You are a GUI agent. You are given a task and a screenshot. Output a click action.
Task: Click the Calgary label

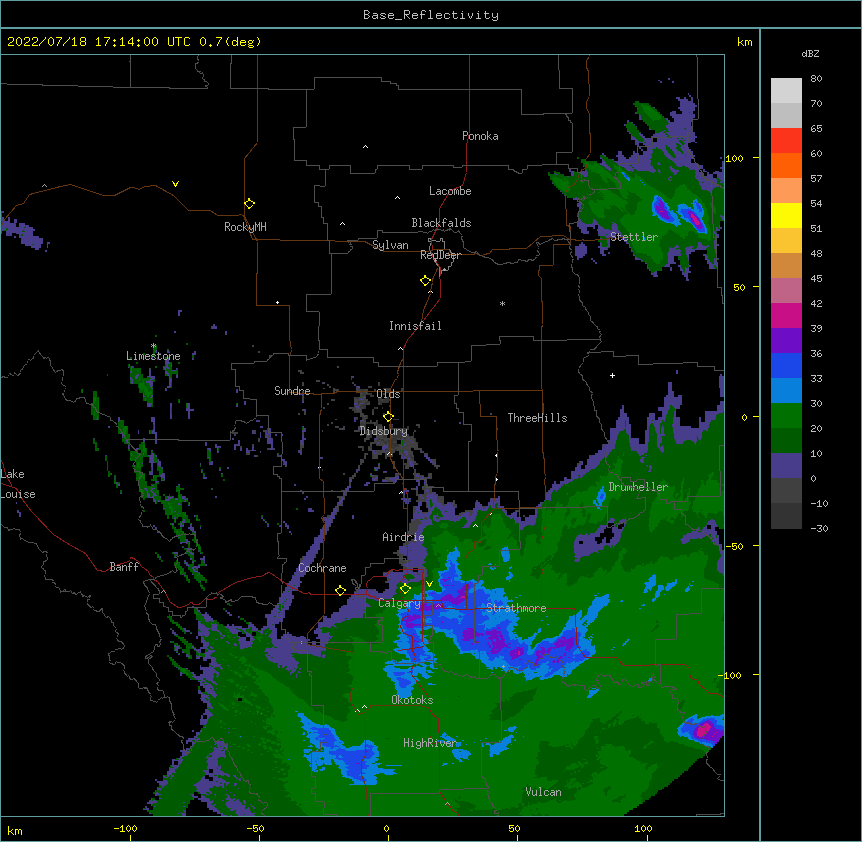point(400,603)
